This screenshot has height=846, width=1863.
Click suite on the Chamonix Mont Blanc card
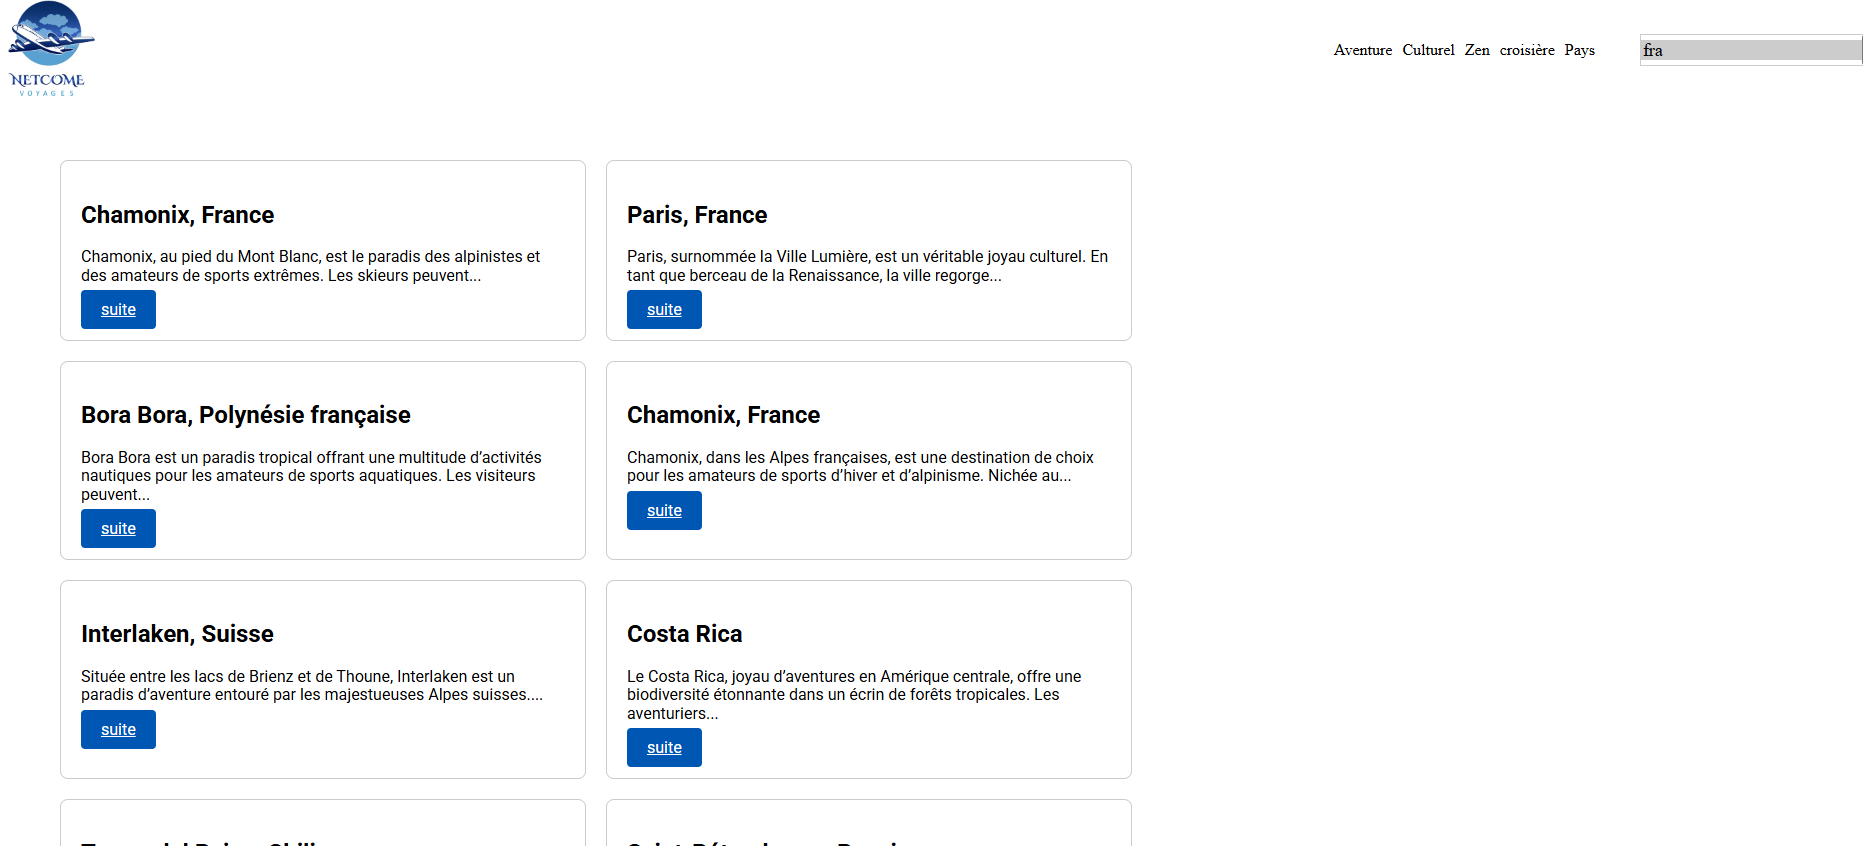tap(118, 310)
